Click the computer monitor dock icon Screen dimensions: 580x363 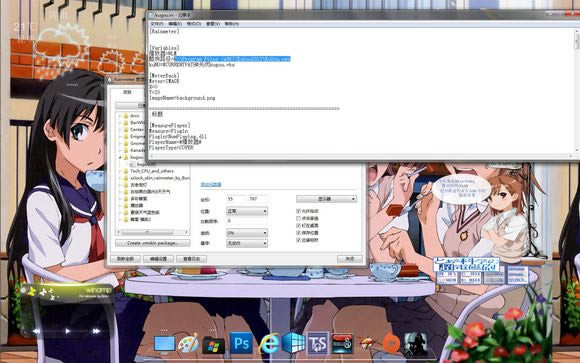164,344
